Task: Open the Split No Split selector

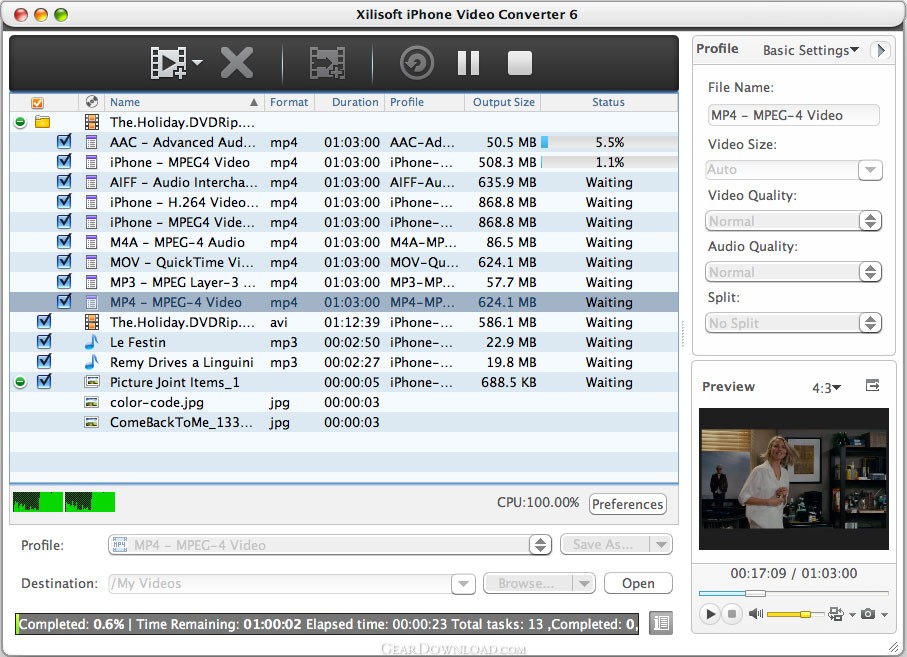Action: click(x=870, y=323)
